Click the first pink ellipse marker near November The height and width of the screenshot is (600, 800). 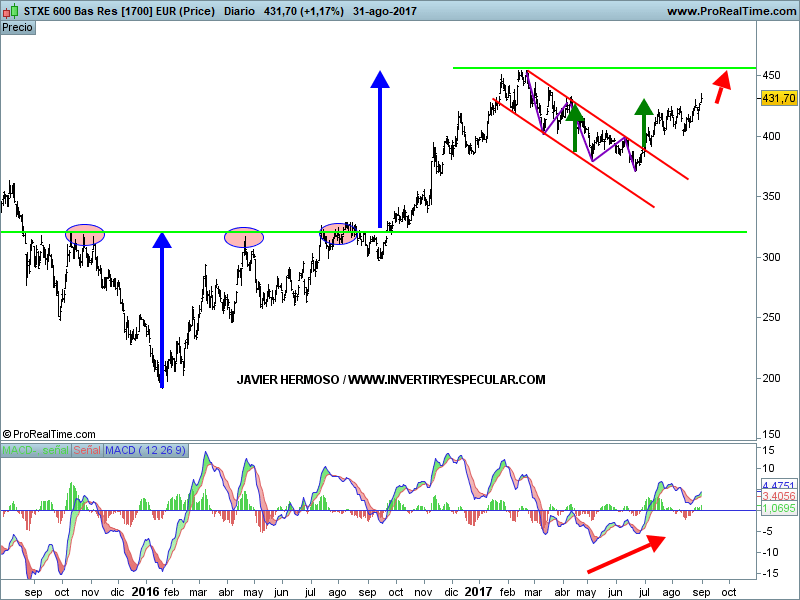pos(85,235)
